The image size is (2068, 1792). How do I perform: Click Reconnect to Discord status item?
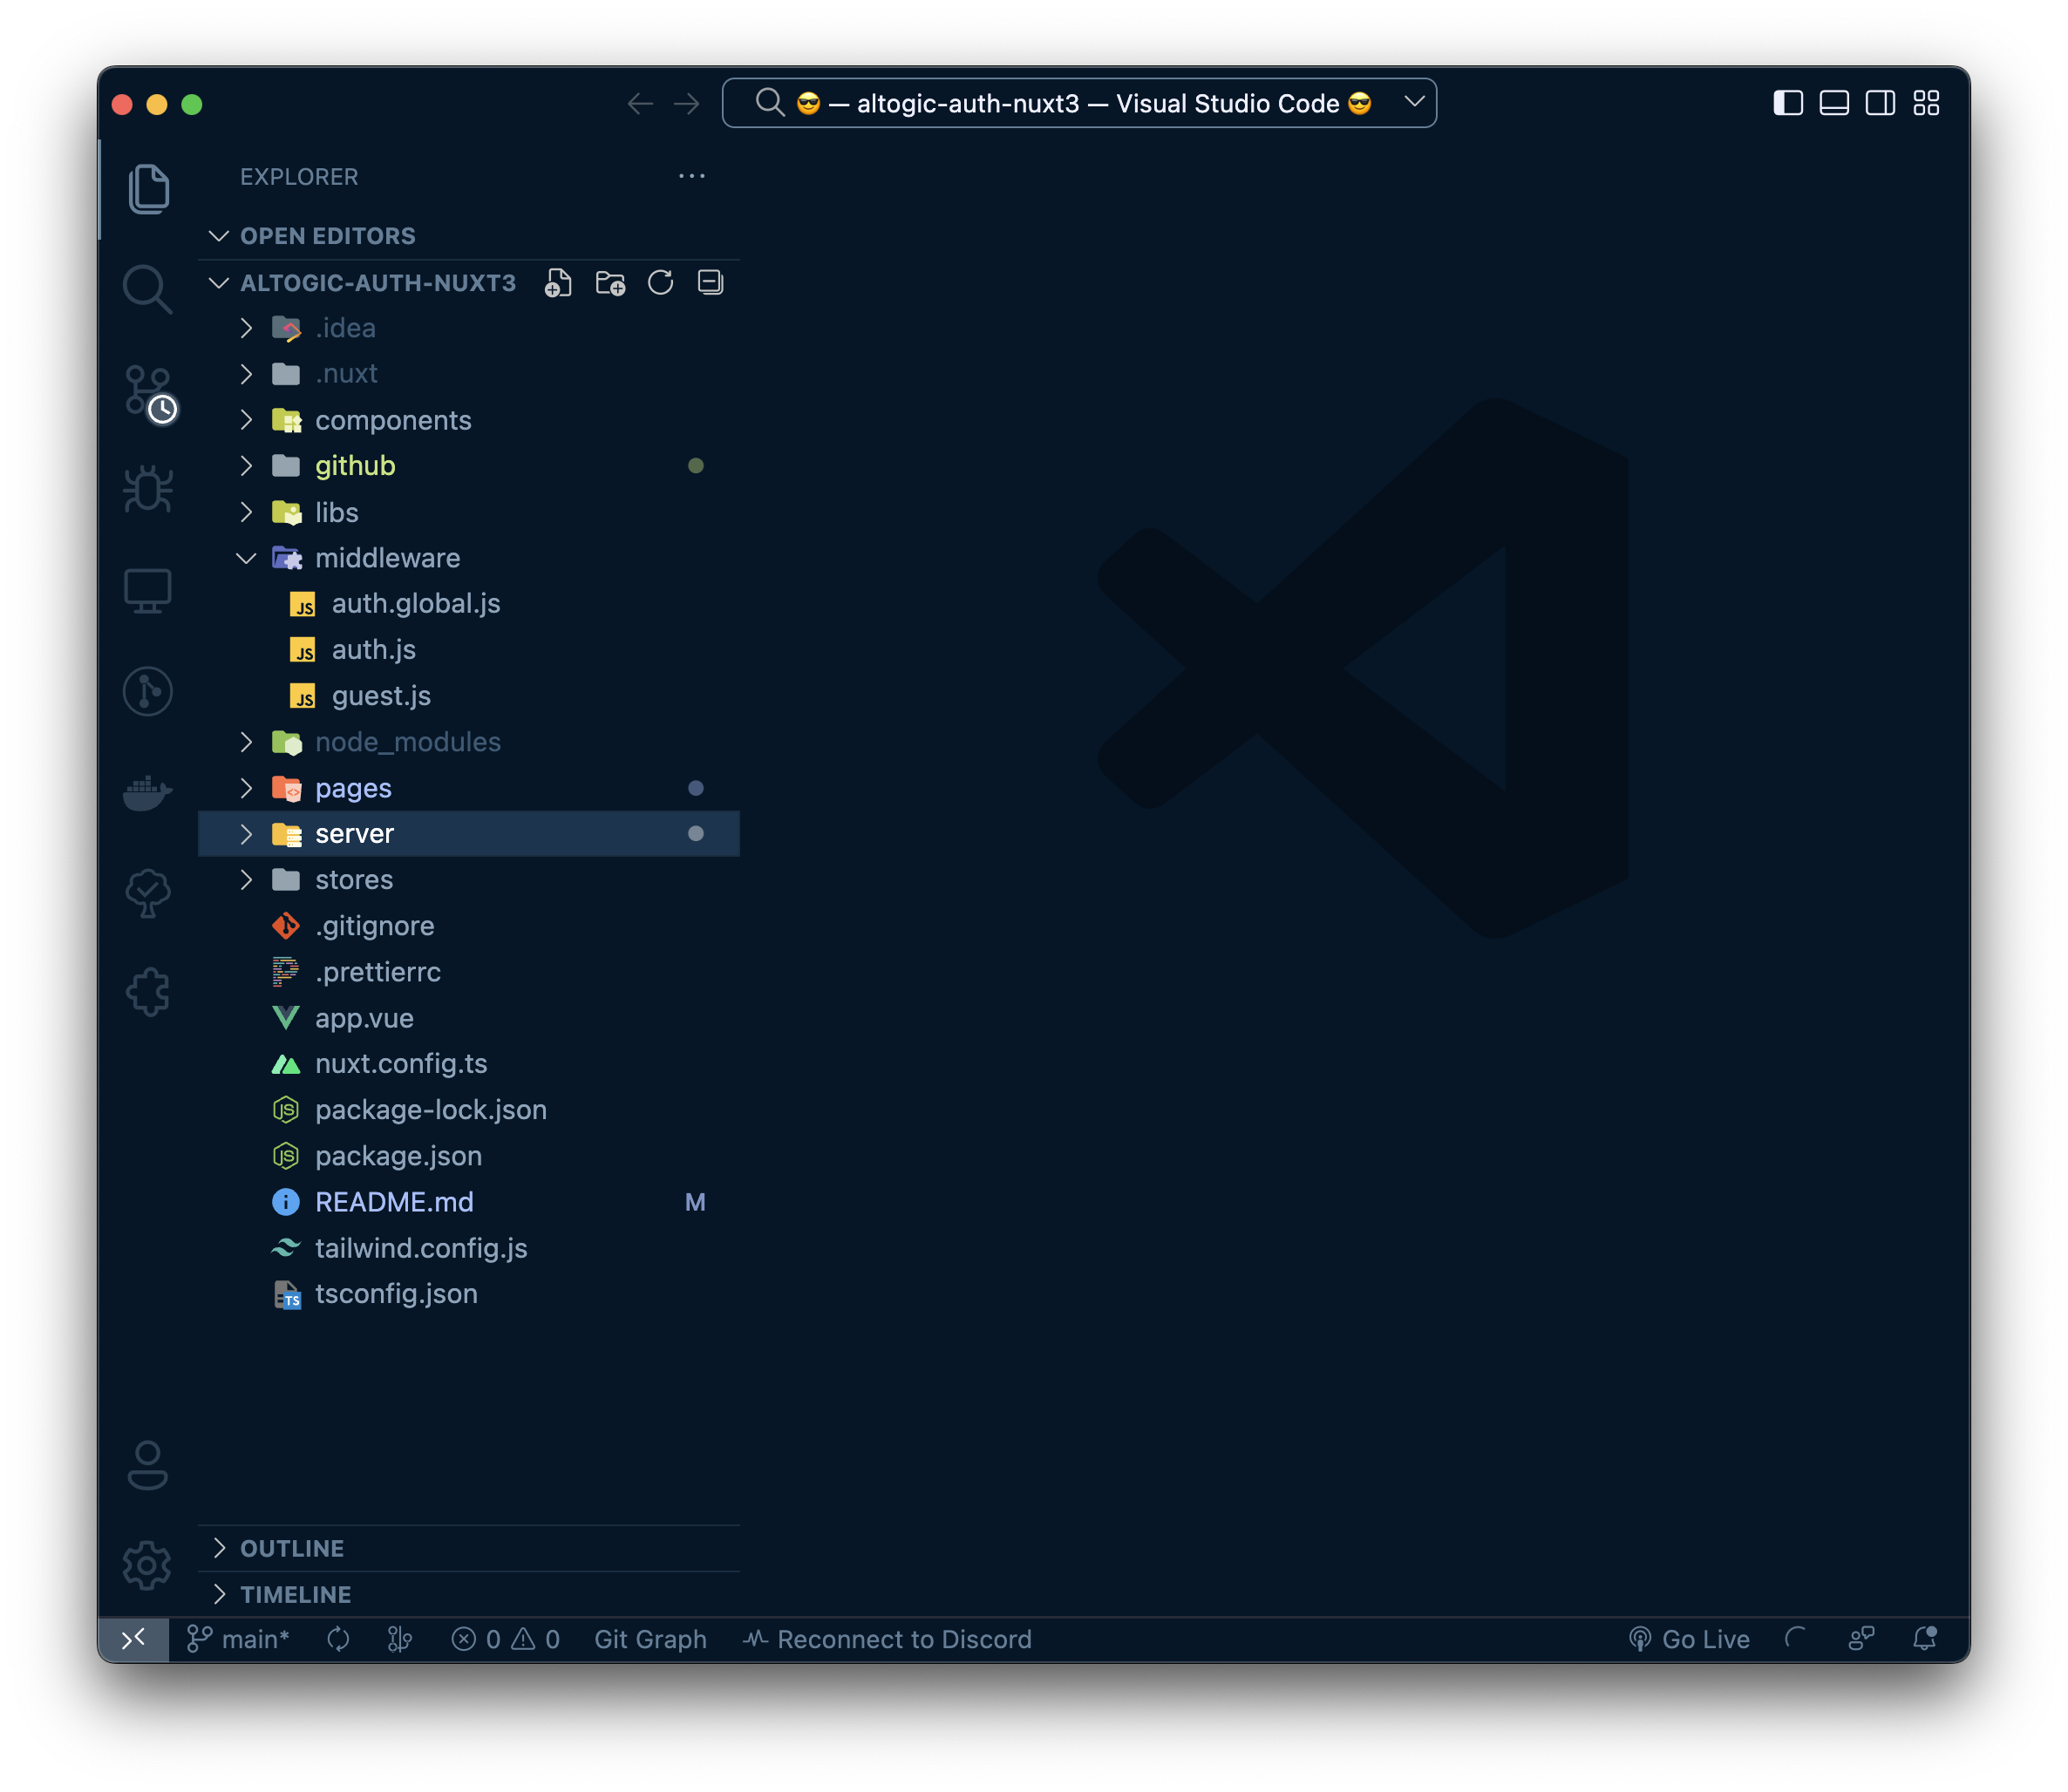888,1639
